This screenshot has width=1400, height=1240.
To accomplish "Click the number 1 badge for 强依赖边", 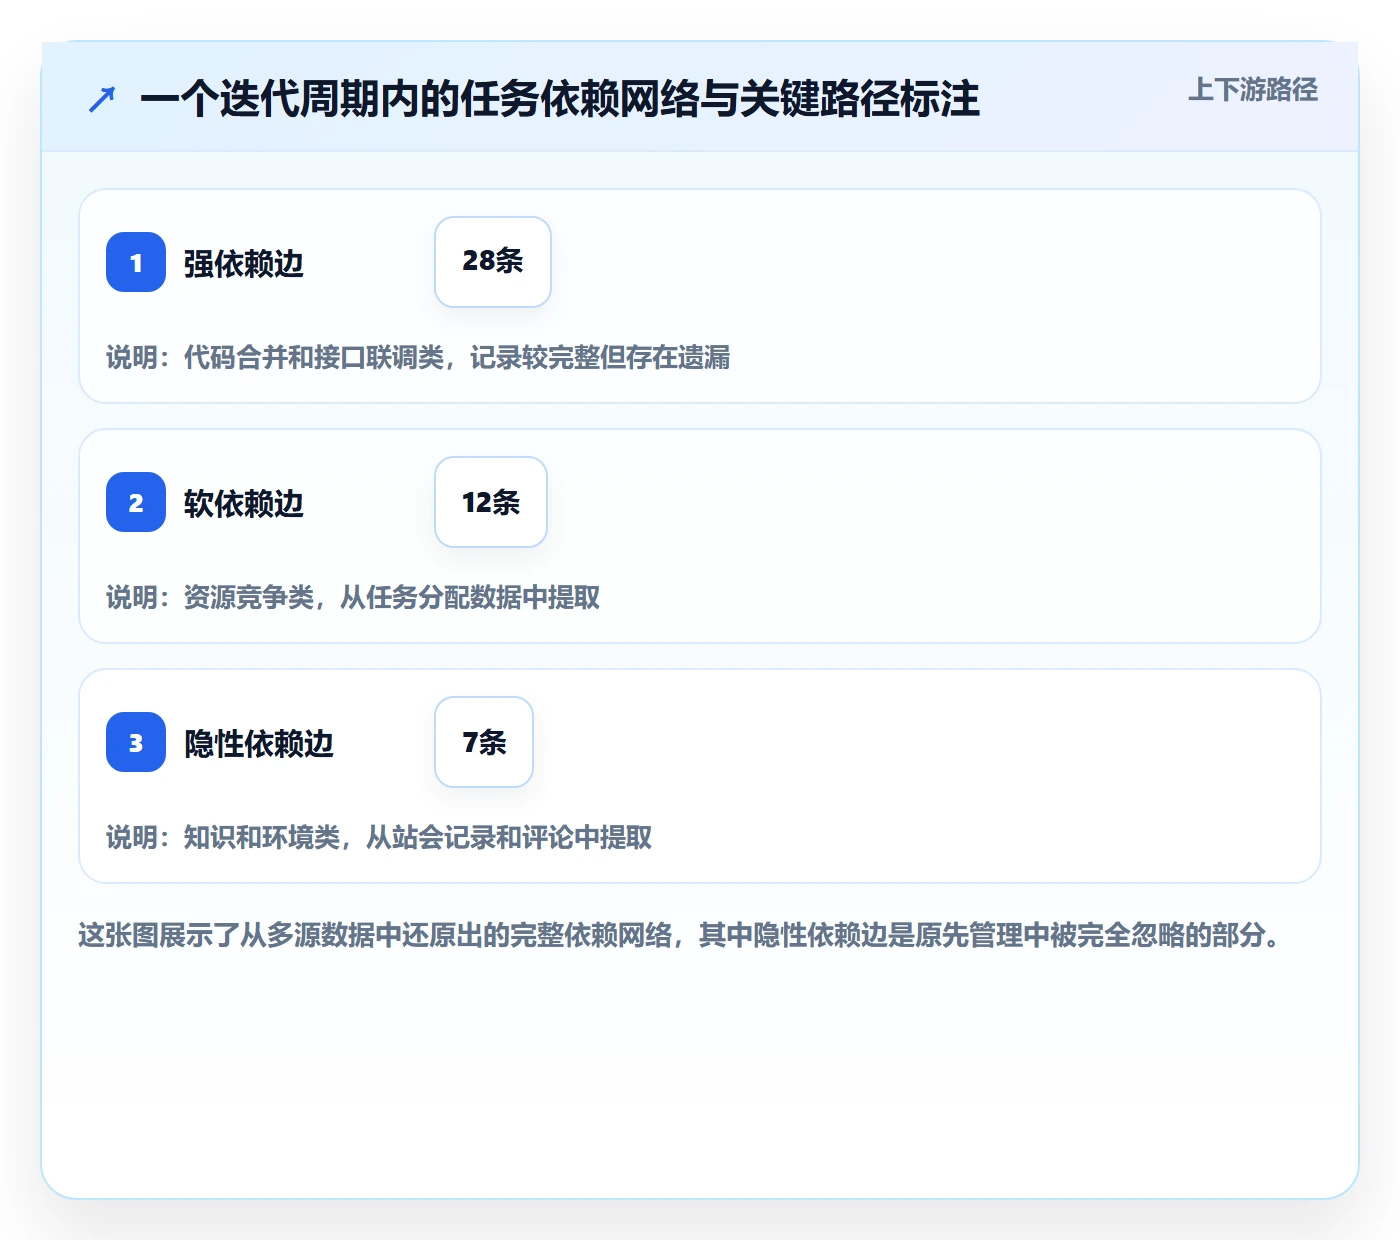I will pyautogui.click(x=136, y=262).
